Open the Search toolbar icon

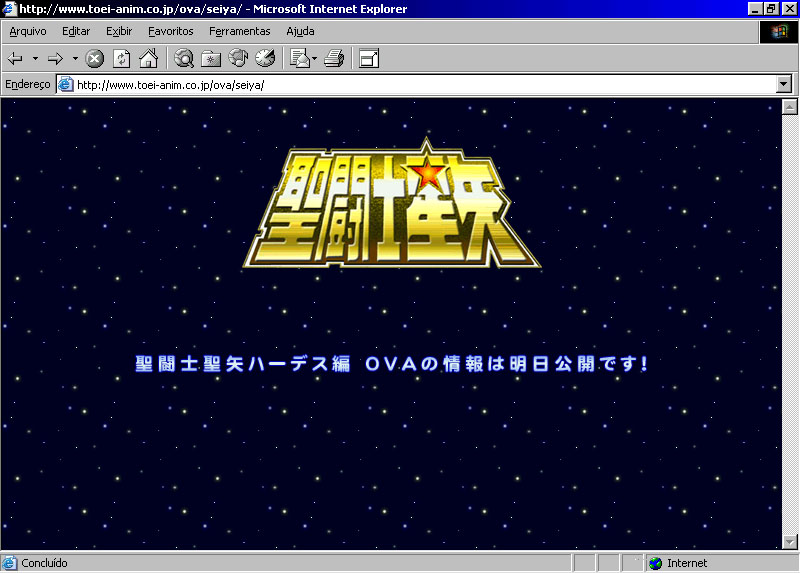pyautogui.click(x=184, y=59)
